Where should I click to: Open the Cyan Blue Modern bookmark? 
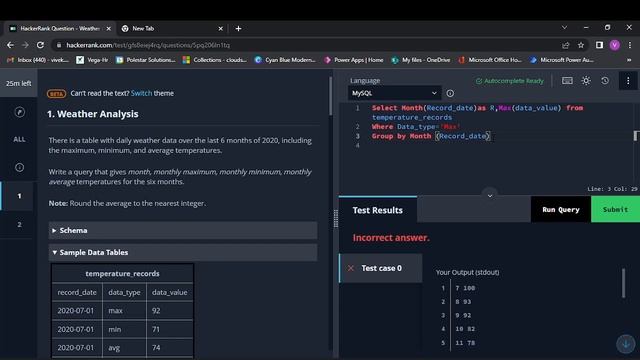[285, 60]
